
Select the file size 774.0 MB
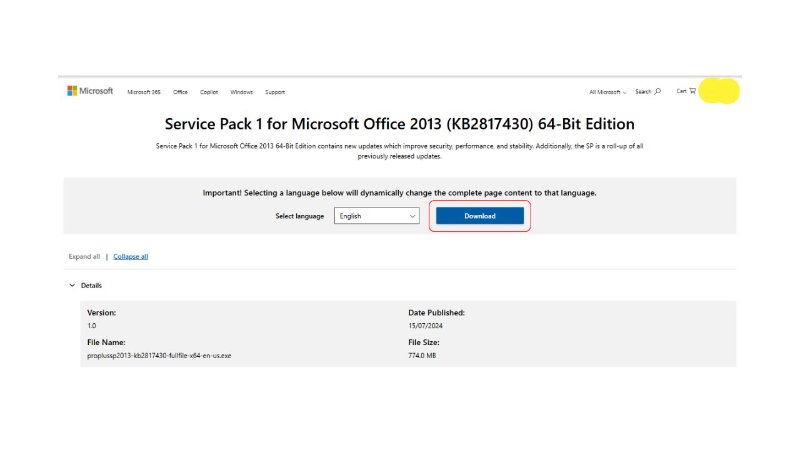(422, 356)
